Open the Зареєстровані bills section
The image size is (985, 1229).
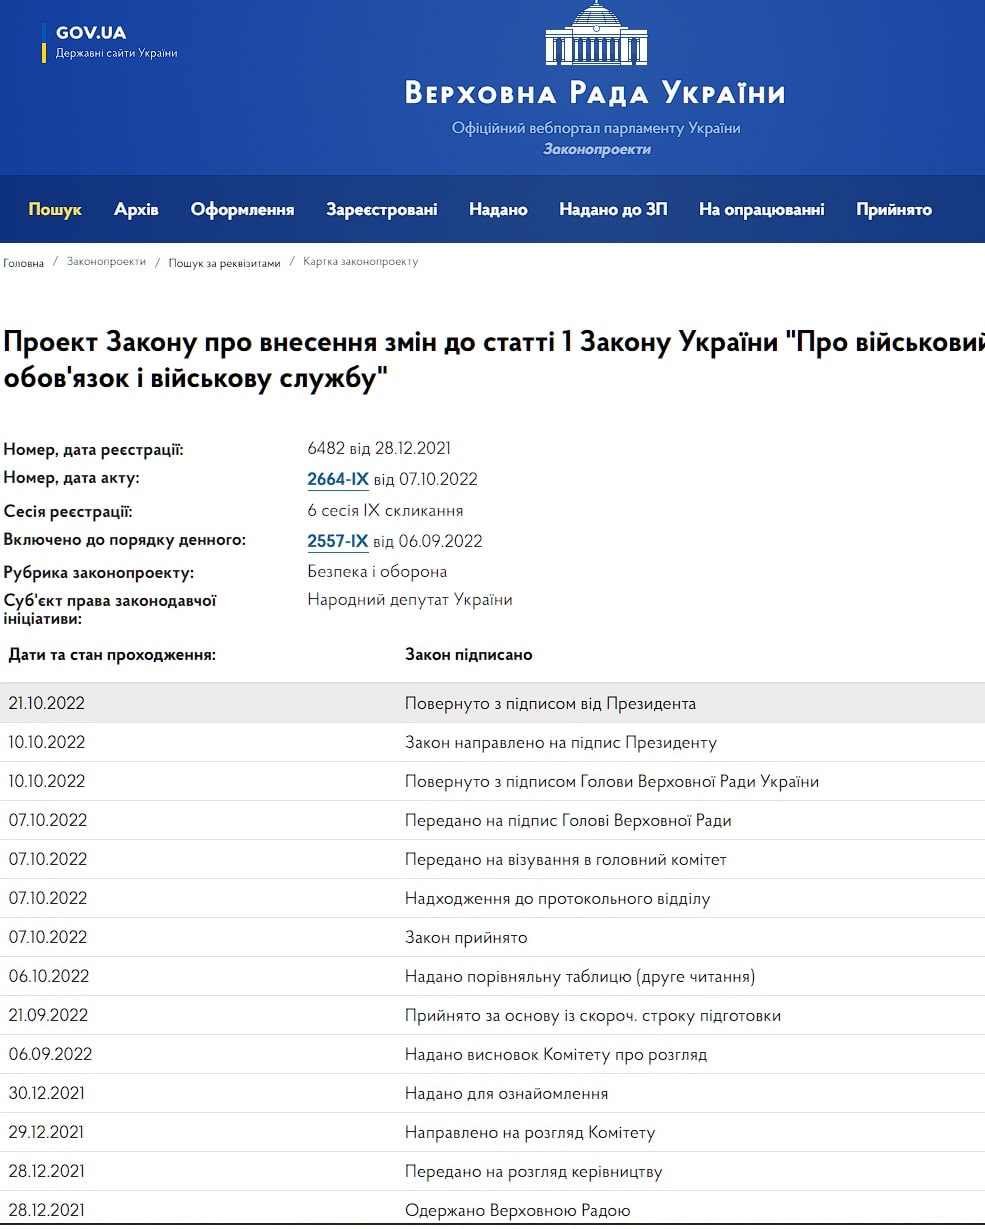pyautogui.click(x=381, y=209)
